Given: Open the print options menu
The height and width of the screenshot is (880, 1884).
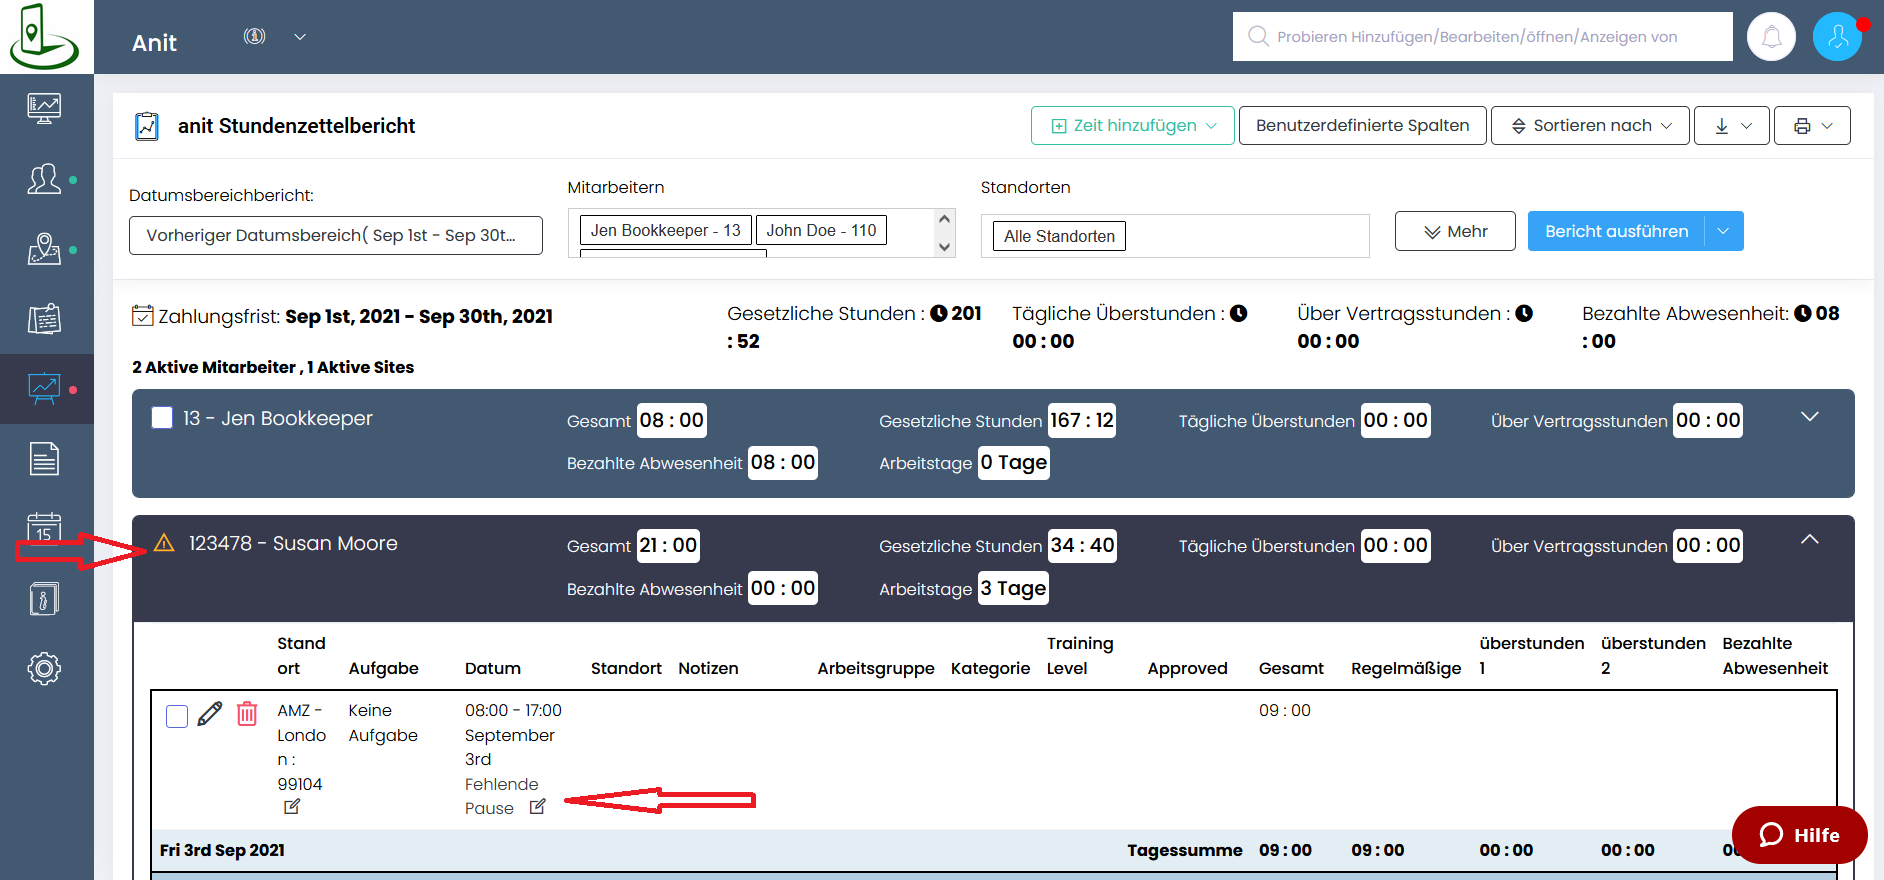Looking at the screenshot, I should [1812, 126].
